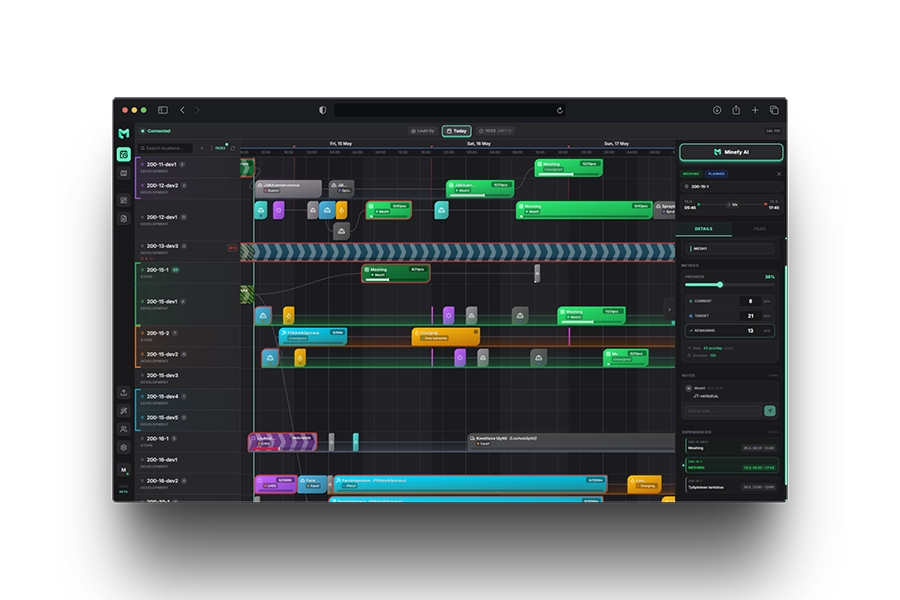Open the 200-15-dev1 Meshing dependency card
Screen dimensions: 900x600
pyautogui.click(x=731, y=445)
